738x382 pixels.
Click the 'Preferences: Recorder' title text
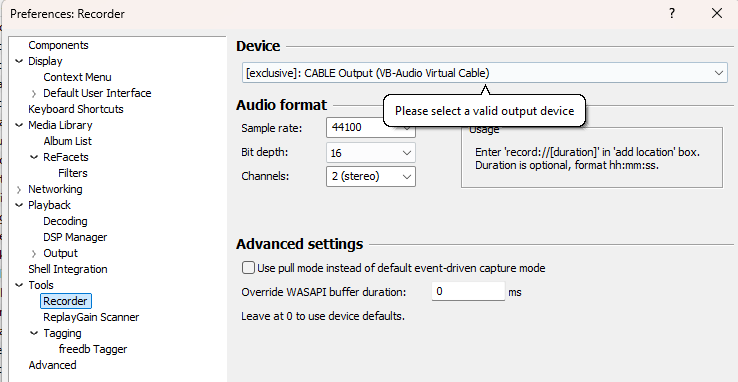coord(67,14)
